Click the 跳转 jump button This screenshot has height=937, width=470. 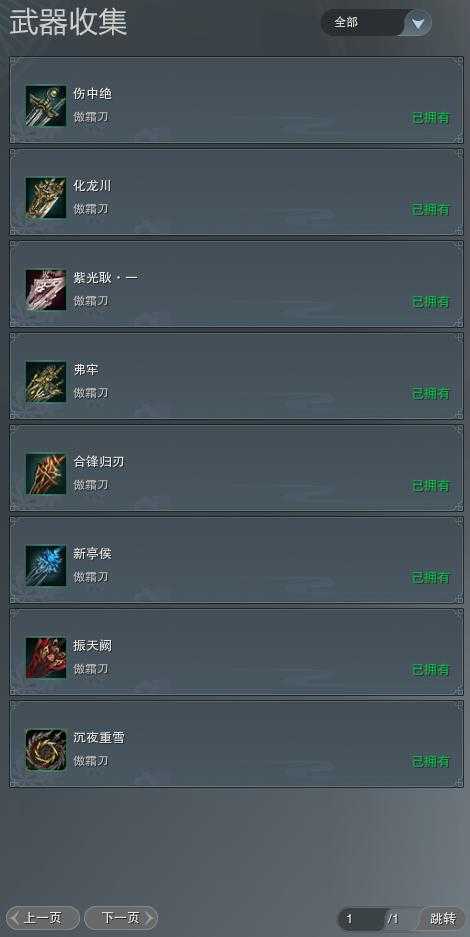(x=443, y=918)
